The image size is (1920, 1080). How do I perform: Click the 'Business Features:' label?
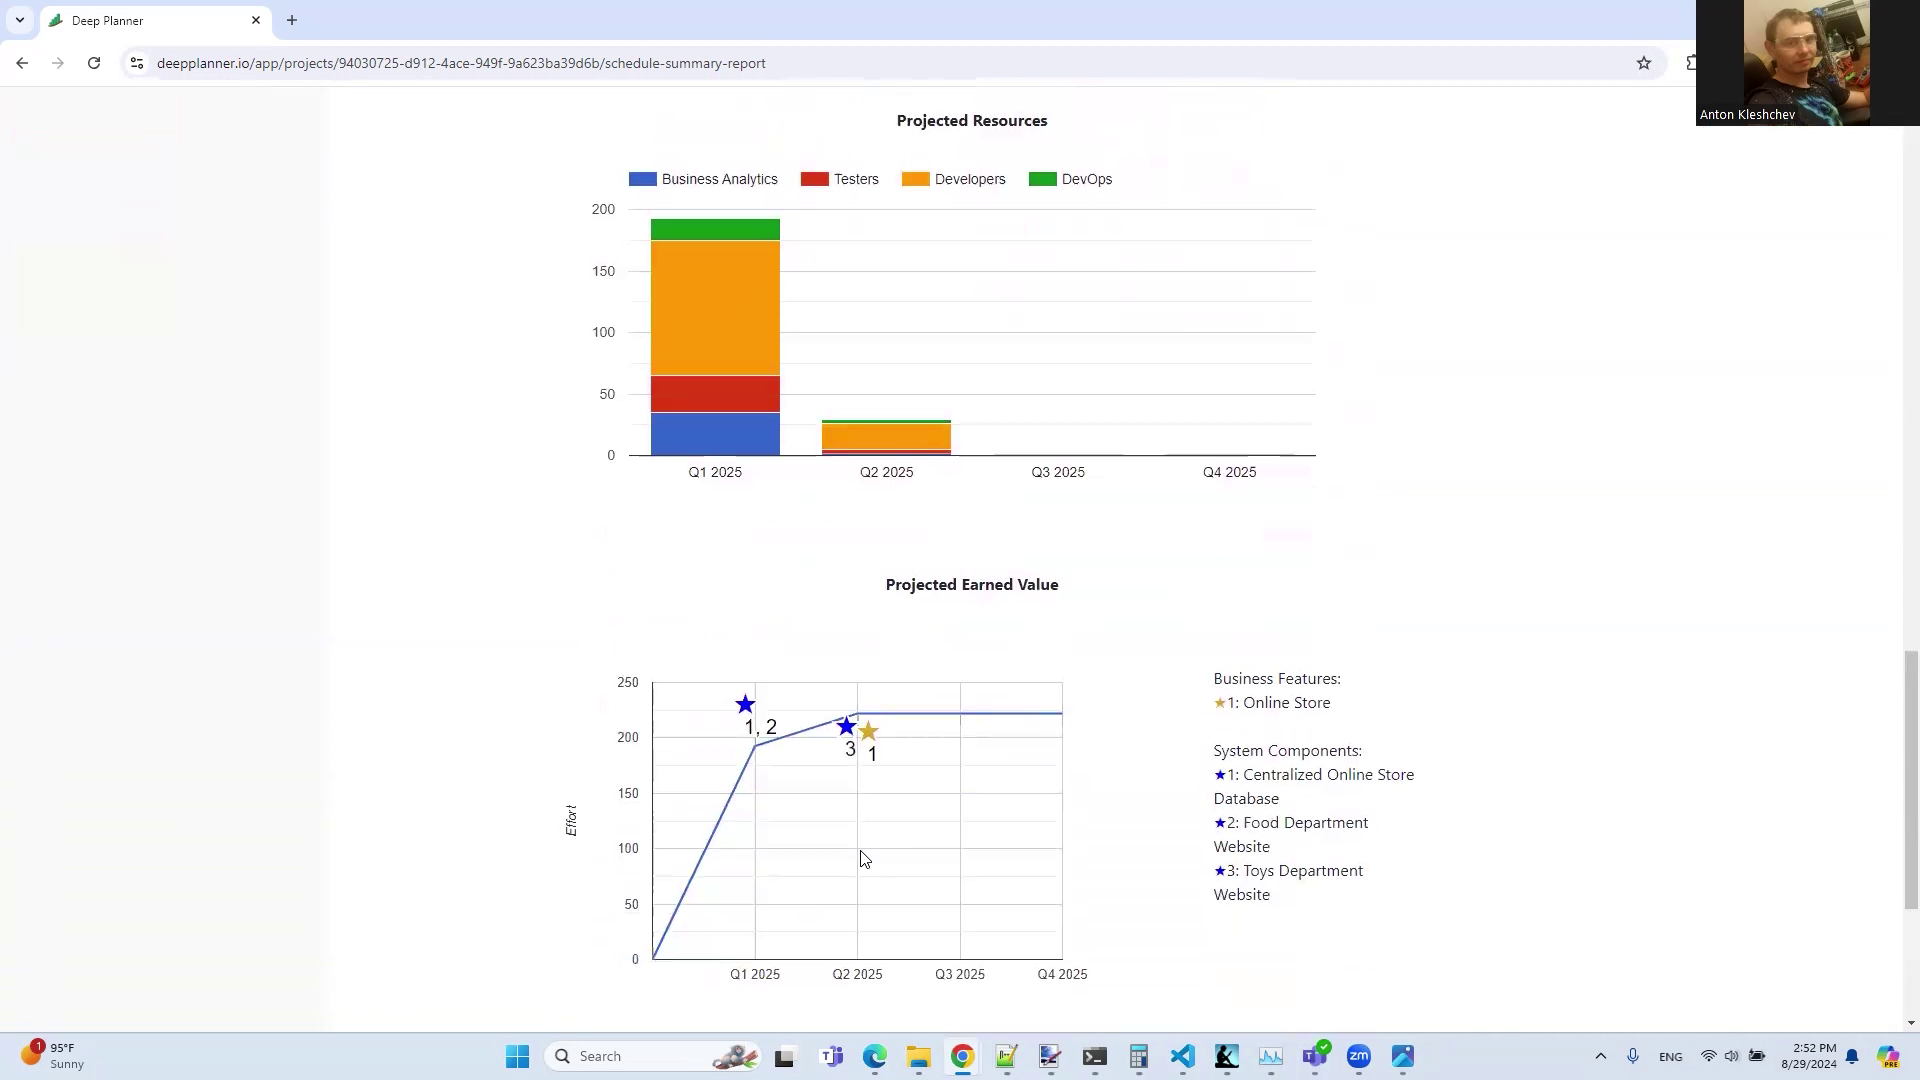click(x=1277, y=679)
